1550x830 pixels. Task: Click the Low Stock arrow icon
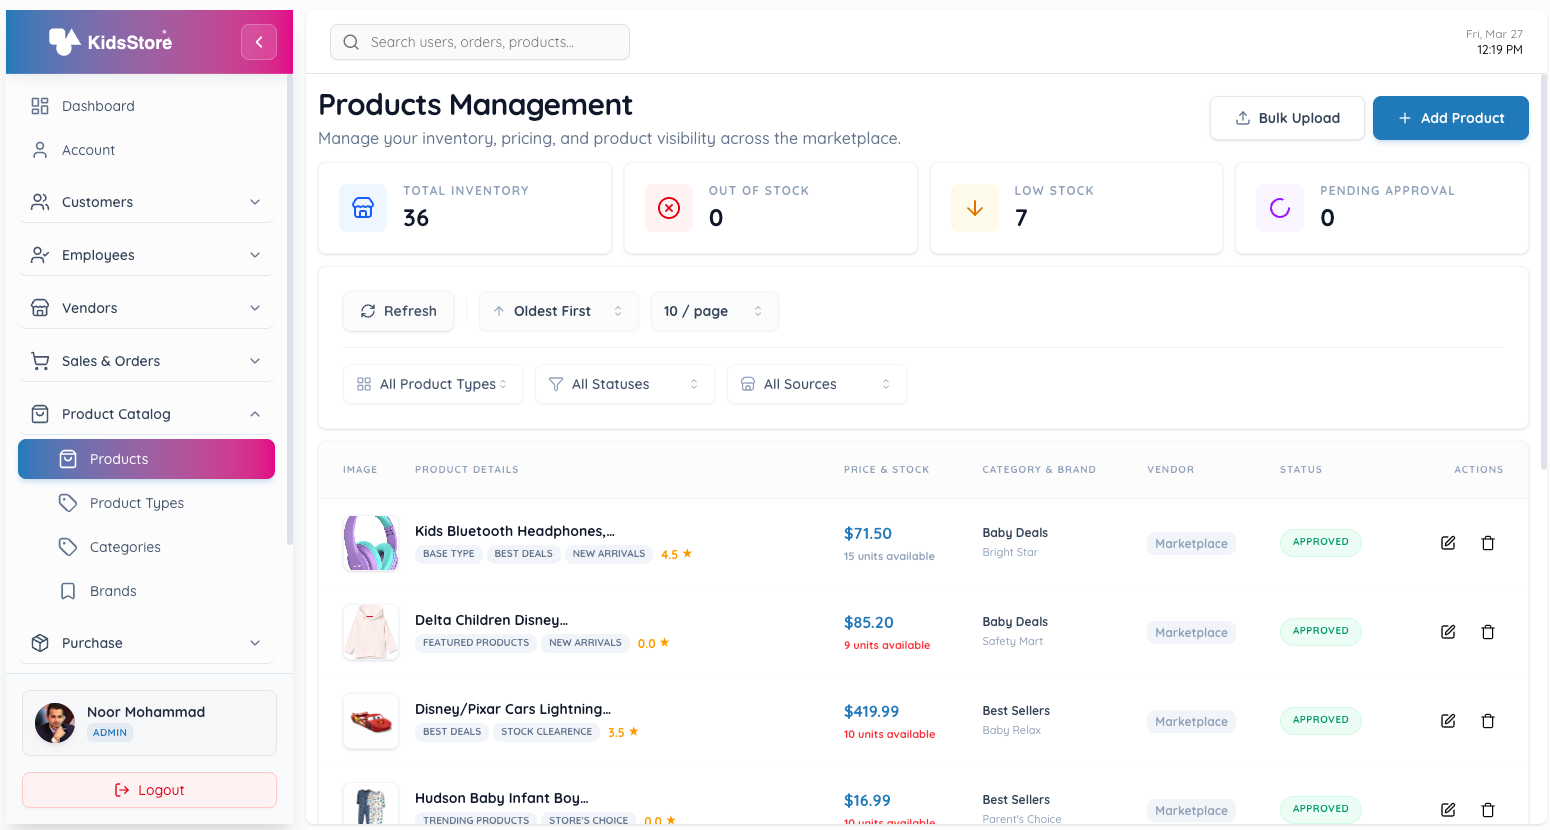(x=974, y=207)
